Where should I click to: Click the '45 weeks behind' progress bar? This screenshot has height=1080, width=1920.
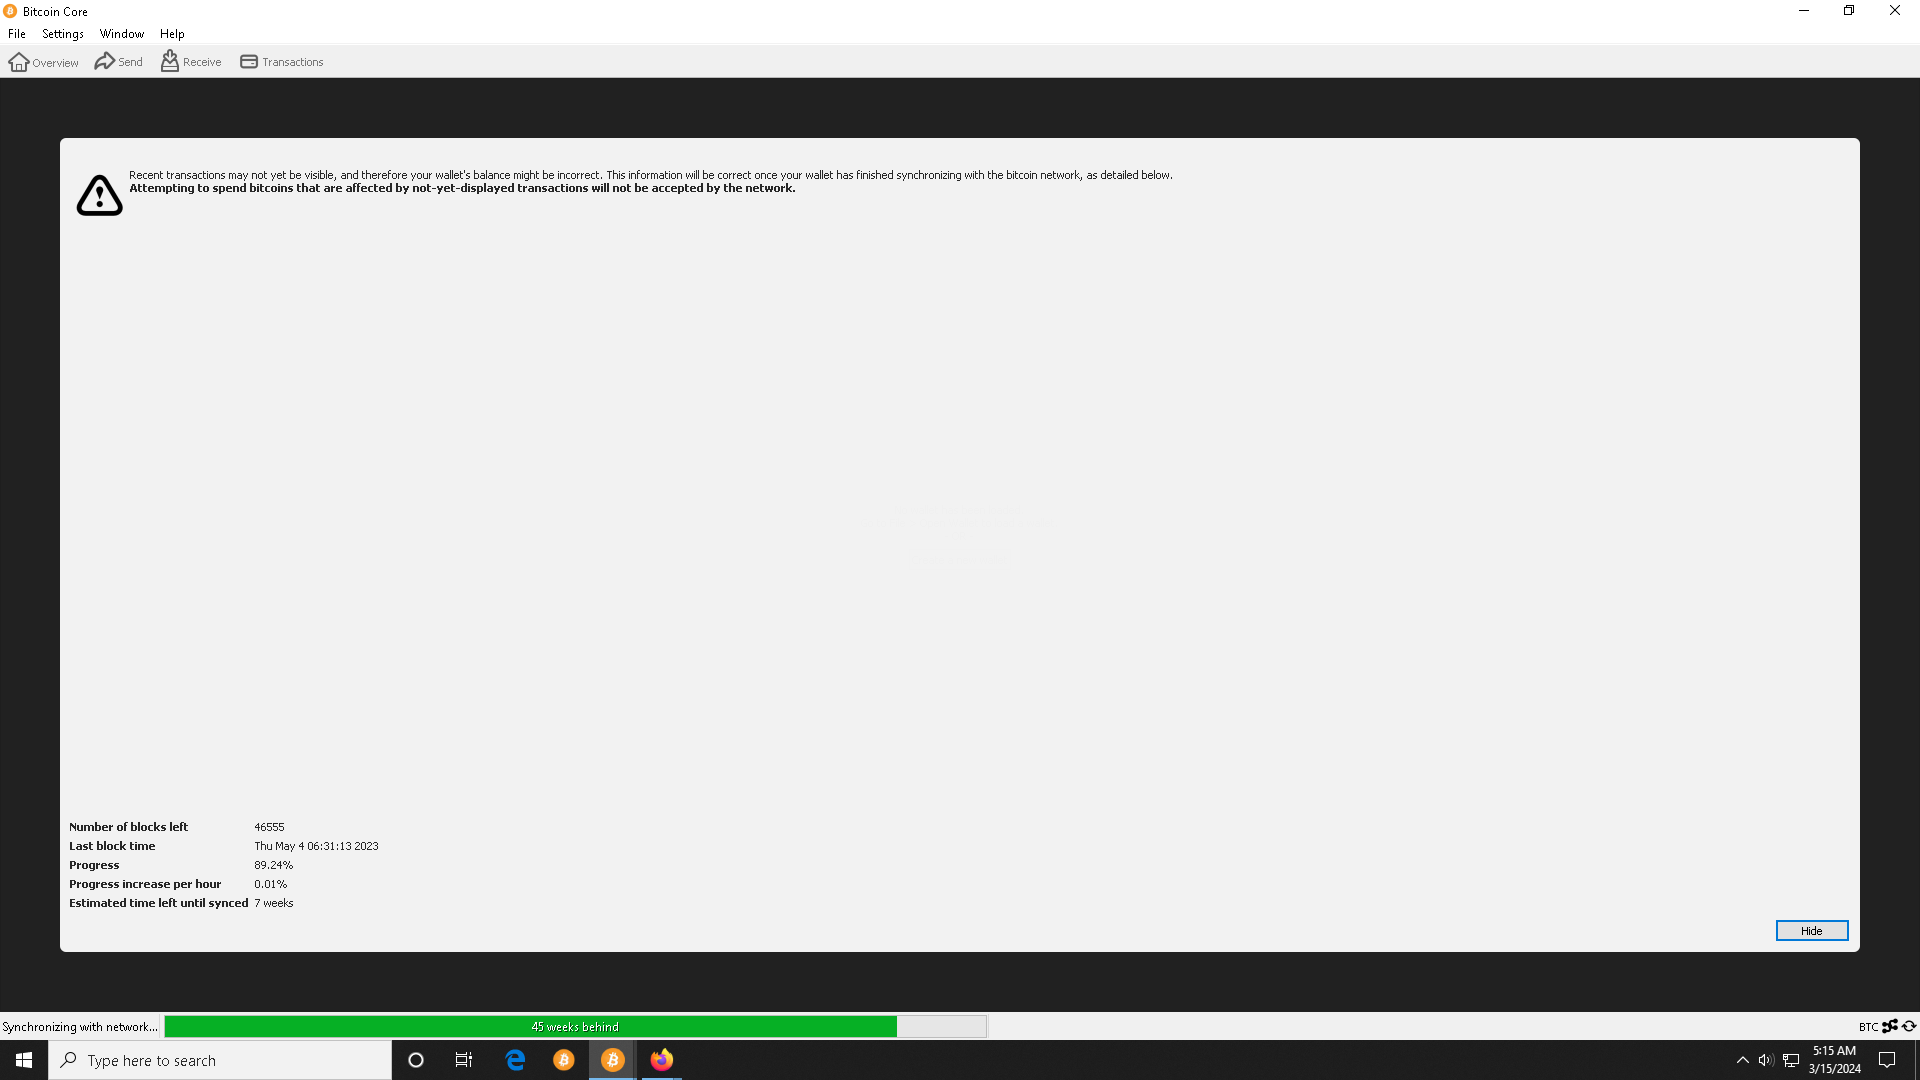click(x=575, y=1027)
